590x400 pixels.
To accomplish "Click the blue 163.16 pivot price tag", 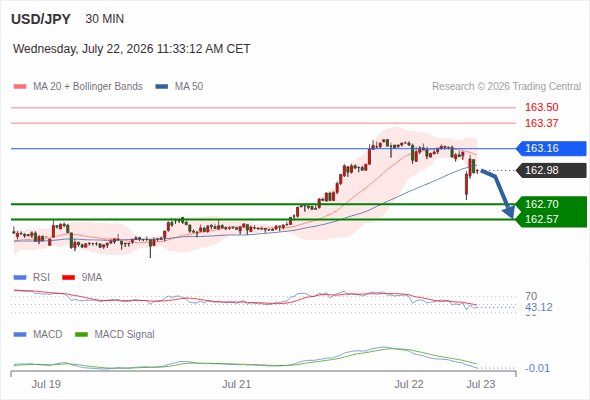I will [x=551, y=148].
